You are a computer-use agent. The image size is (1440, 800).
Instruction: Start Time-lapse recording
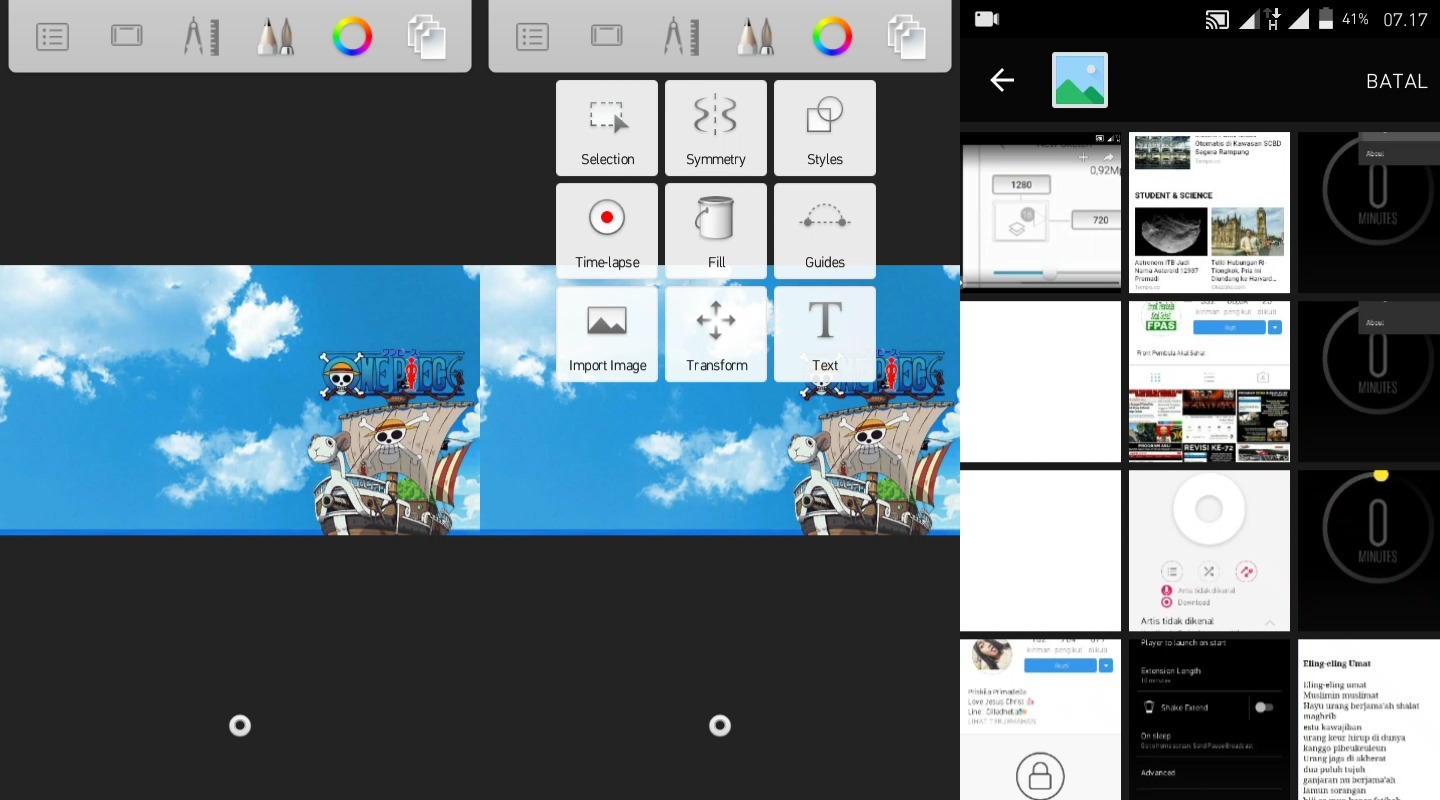[607, 231]
